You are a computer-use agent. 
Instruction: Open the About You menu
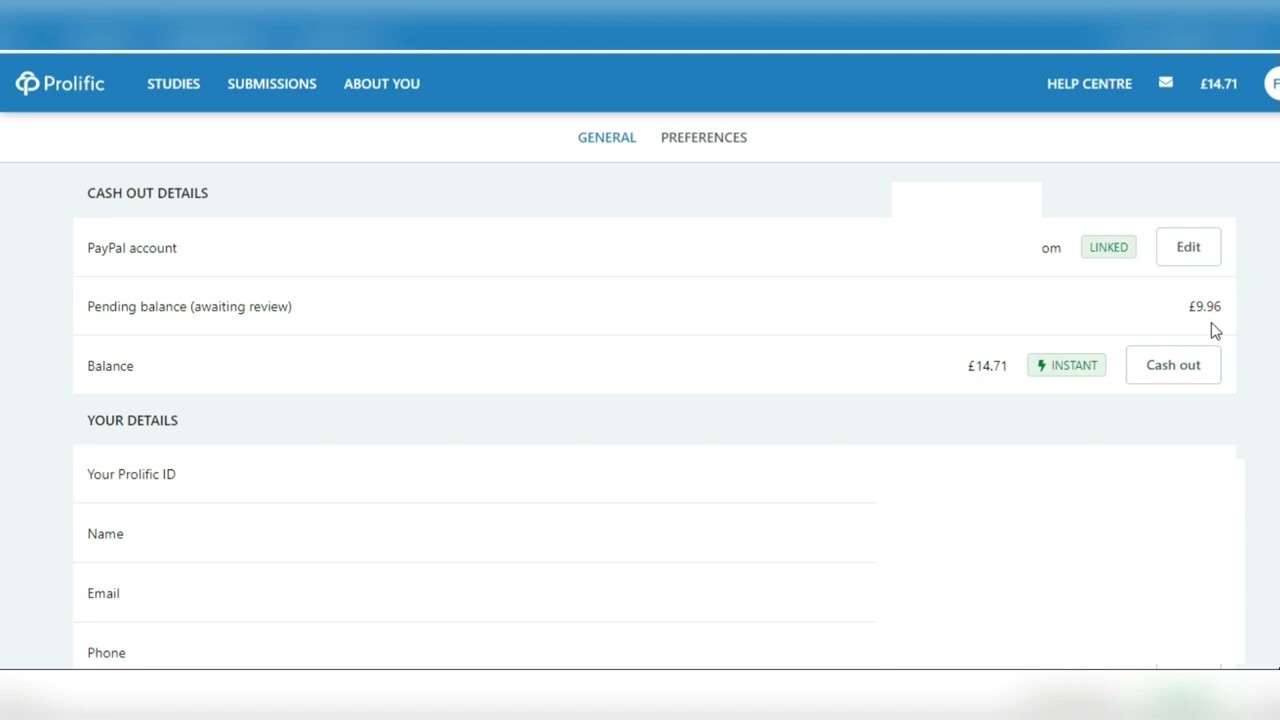tap(382, 84)
